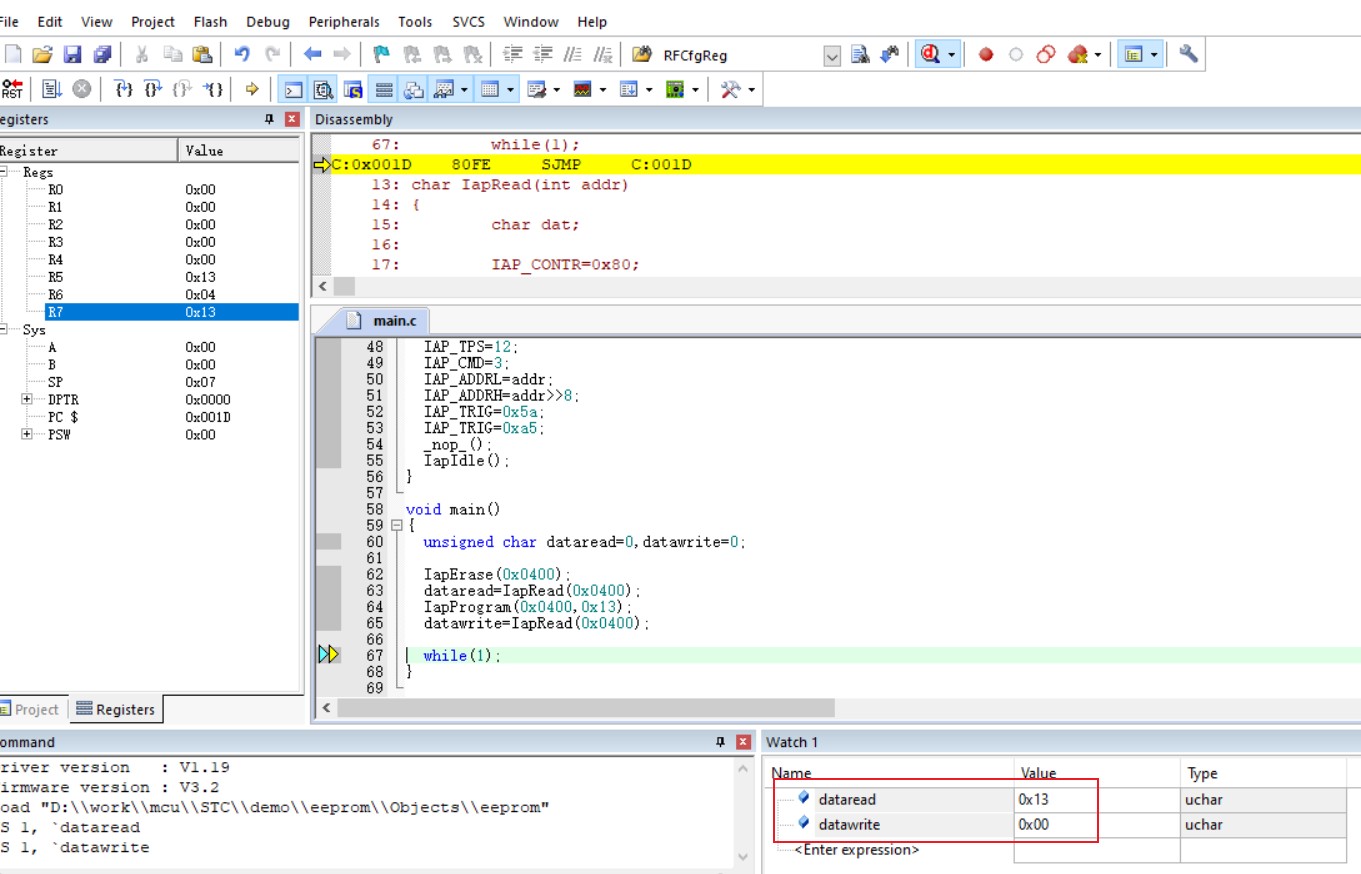The height and width of the screenshot is (874, 1361).
Task: Open Toolbox dropdown arrow
Action: click(751, 89)
